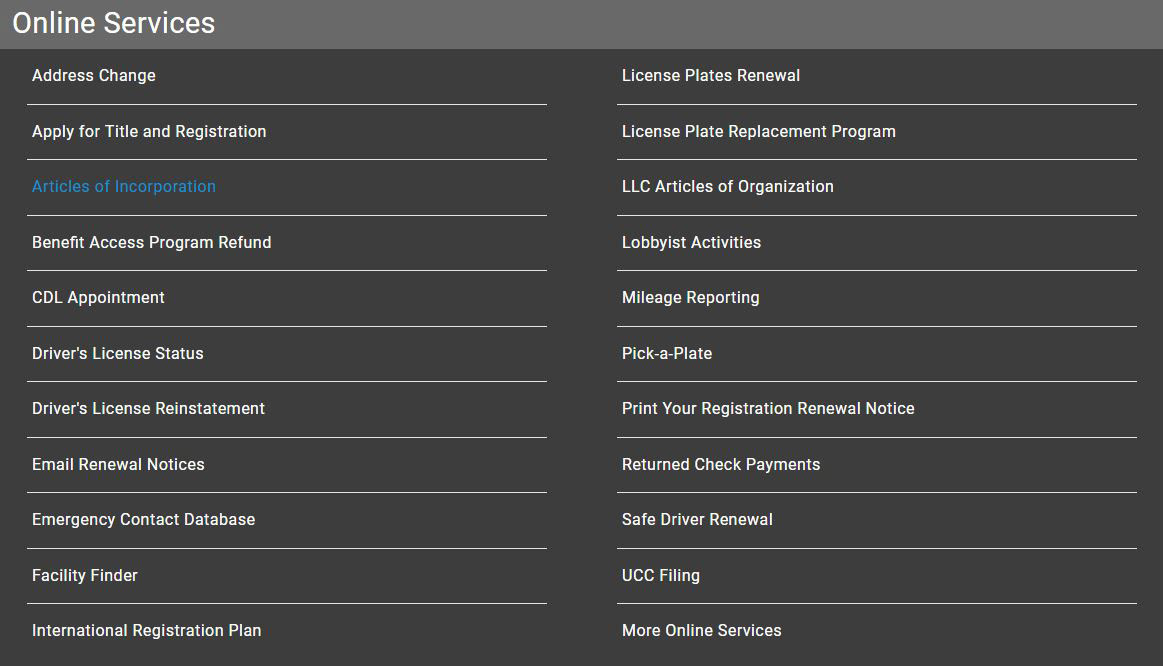Open the Lobbyist Activities link
Screen dimensions: 1163x666
(x=691, y=243)
